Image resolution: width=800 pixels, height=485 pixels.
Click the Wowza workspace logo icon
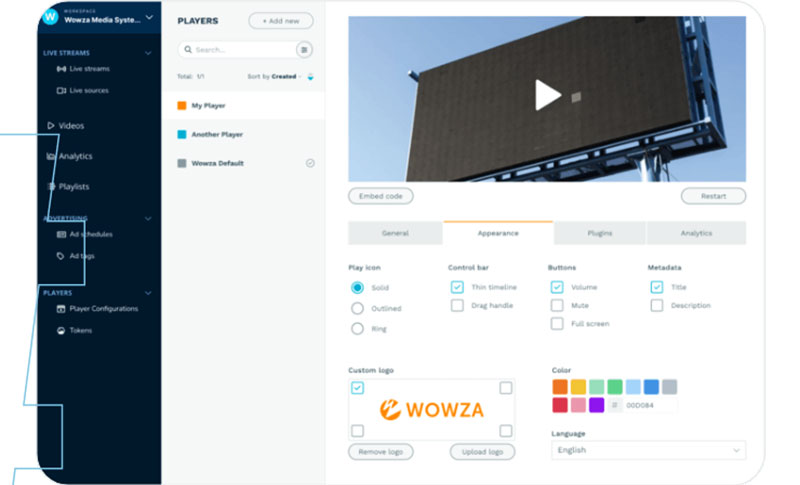51,17
